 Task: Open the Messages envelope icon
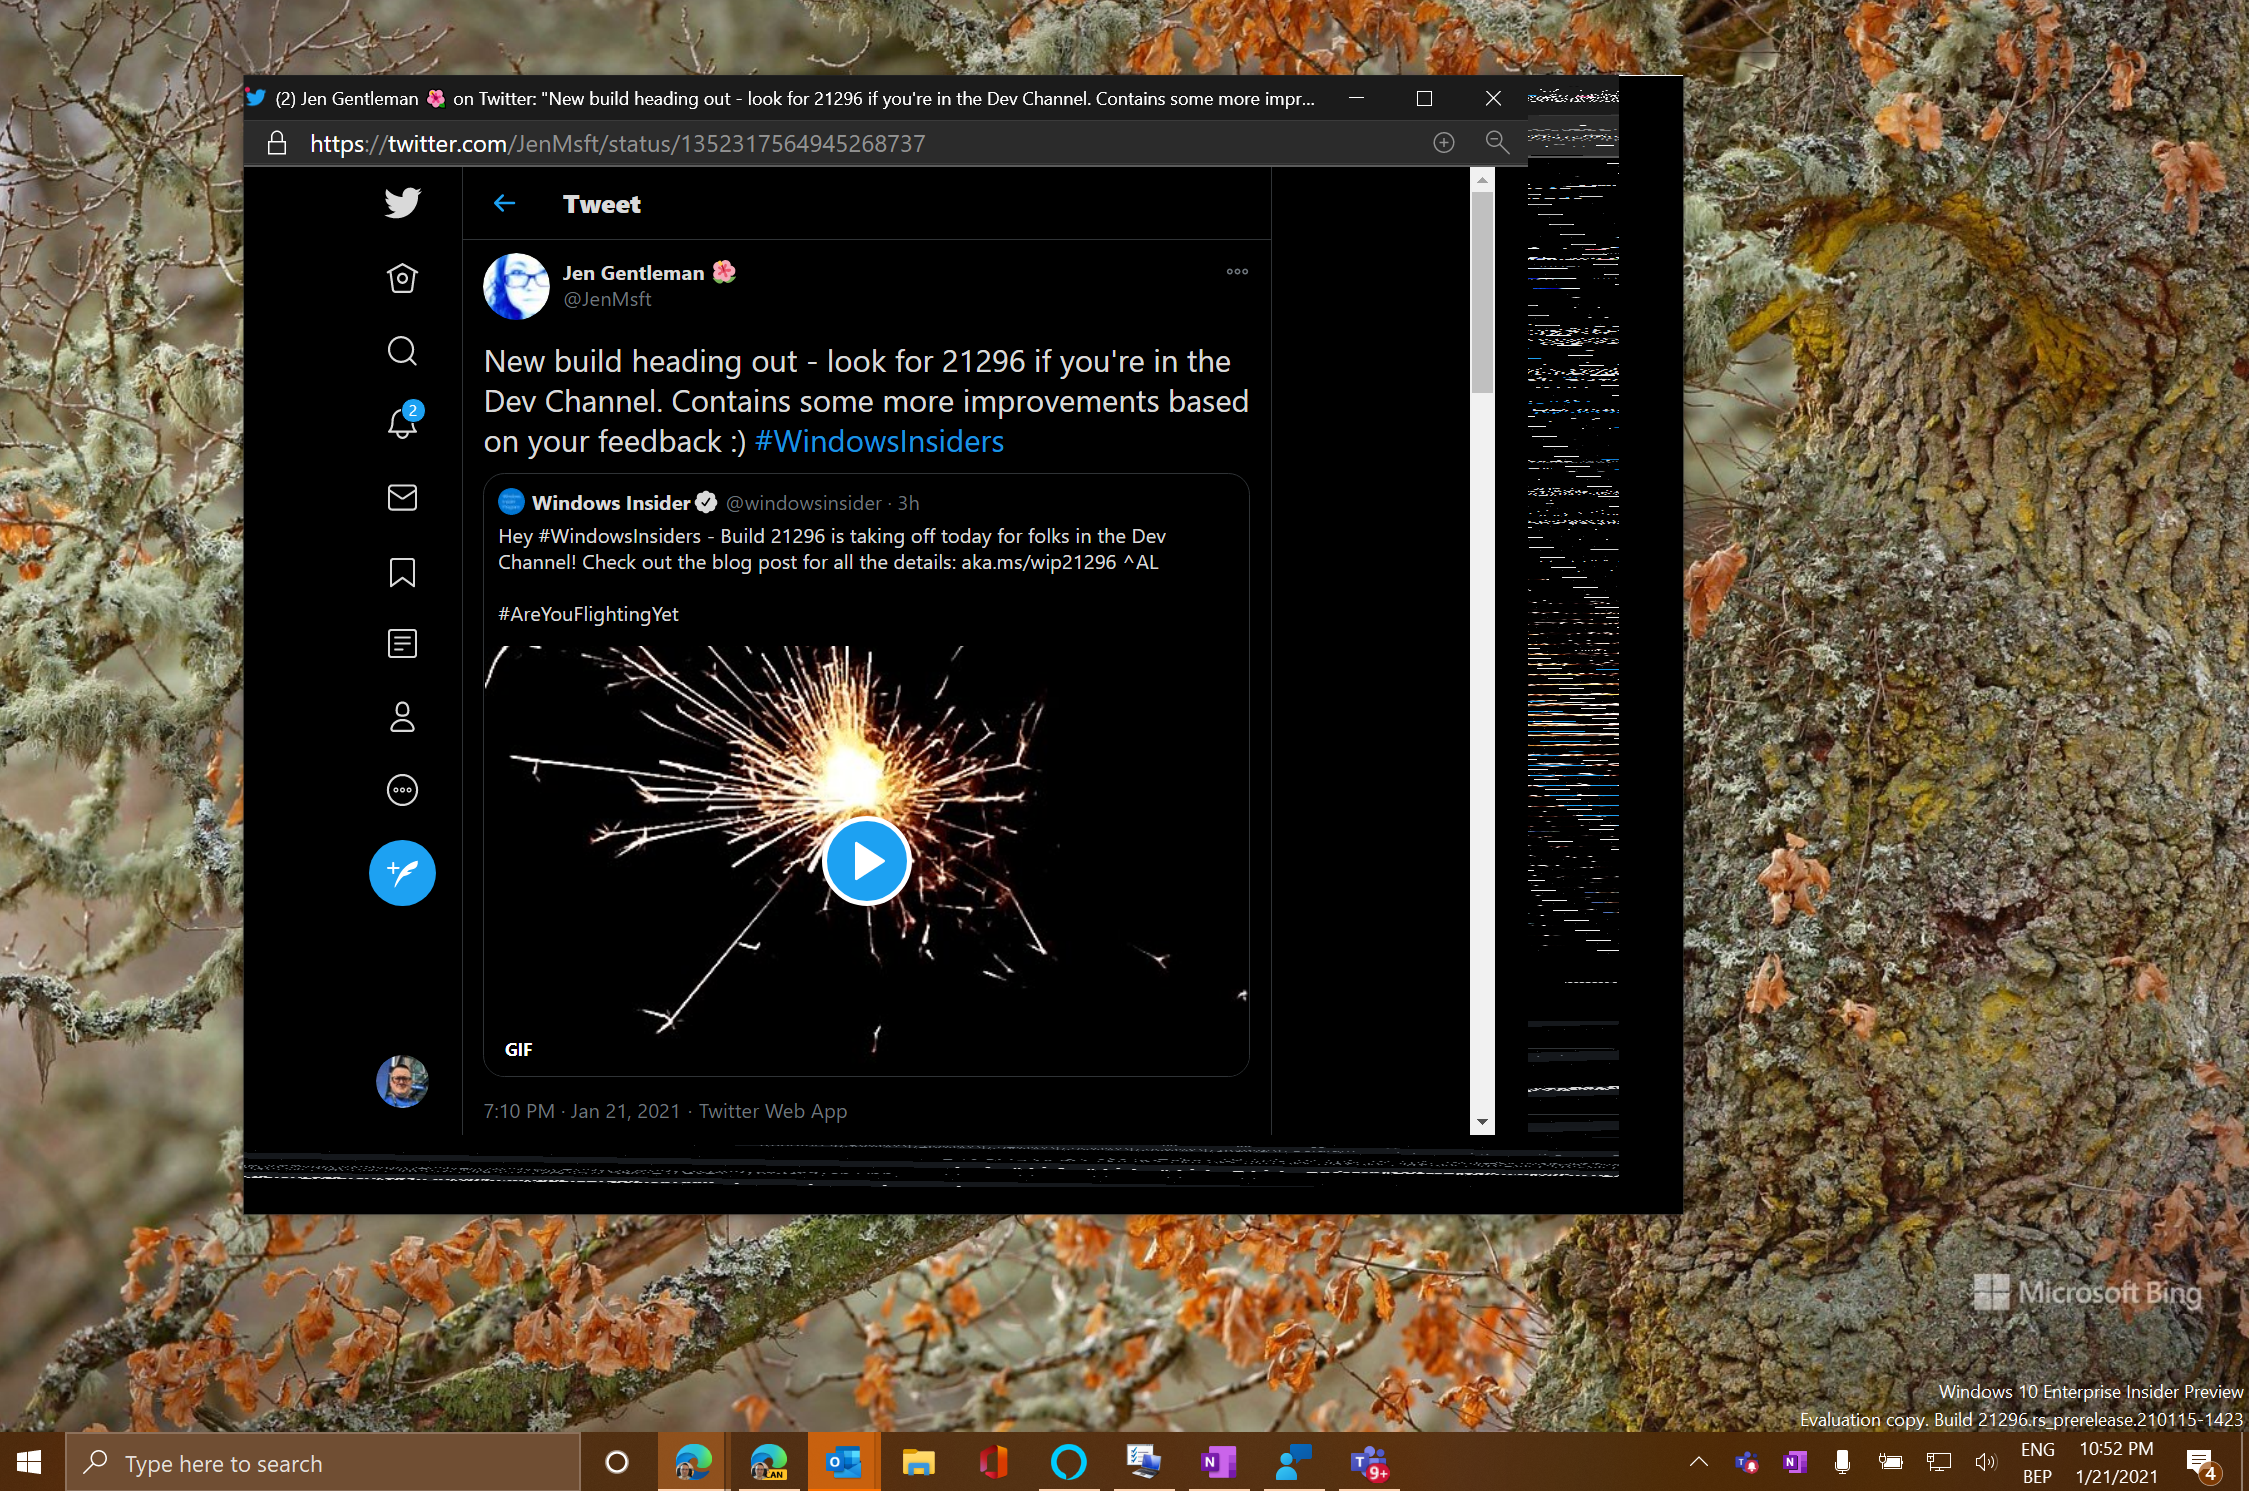pyautogui.click(x=402, y=497)
